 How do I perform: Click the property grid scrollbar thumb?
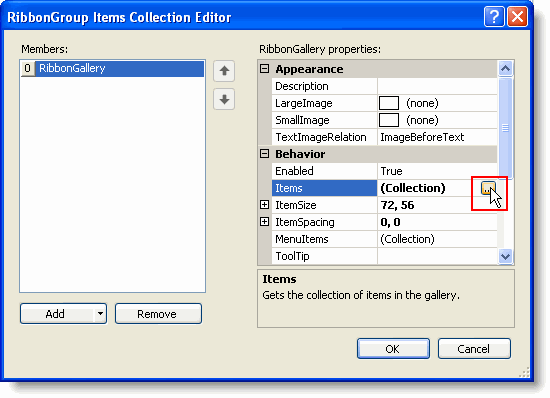(505, 128)
